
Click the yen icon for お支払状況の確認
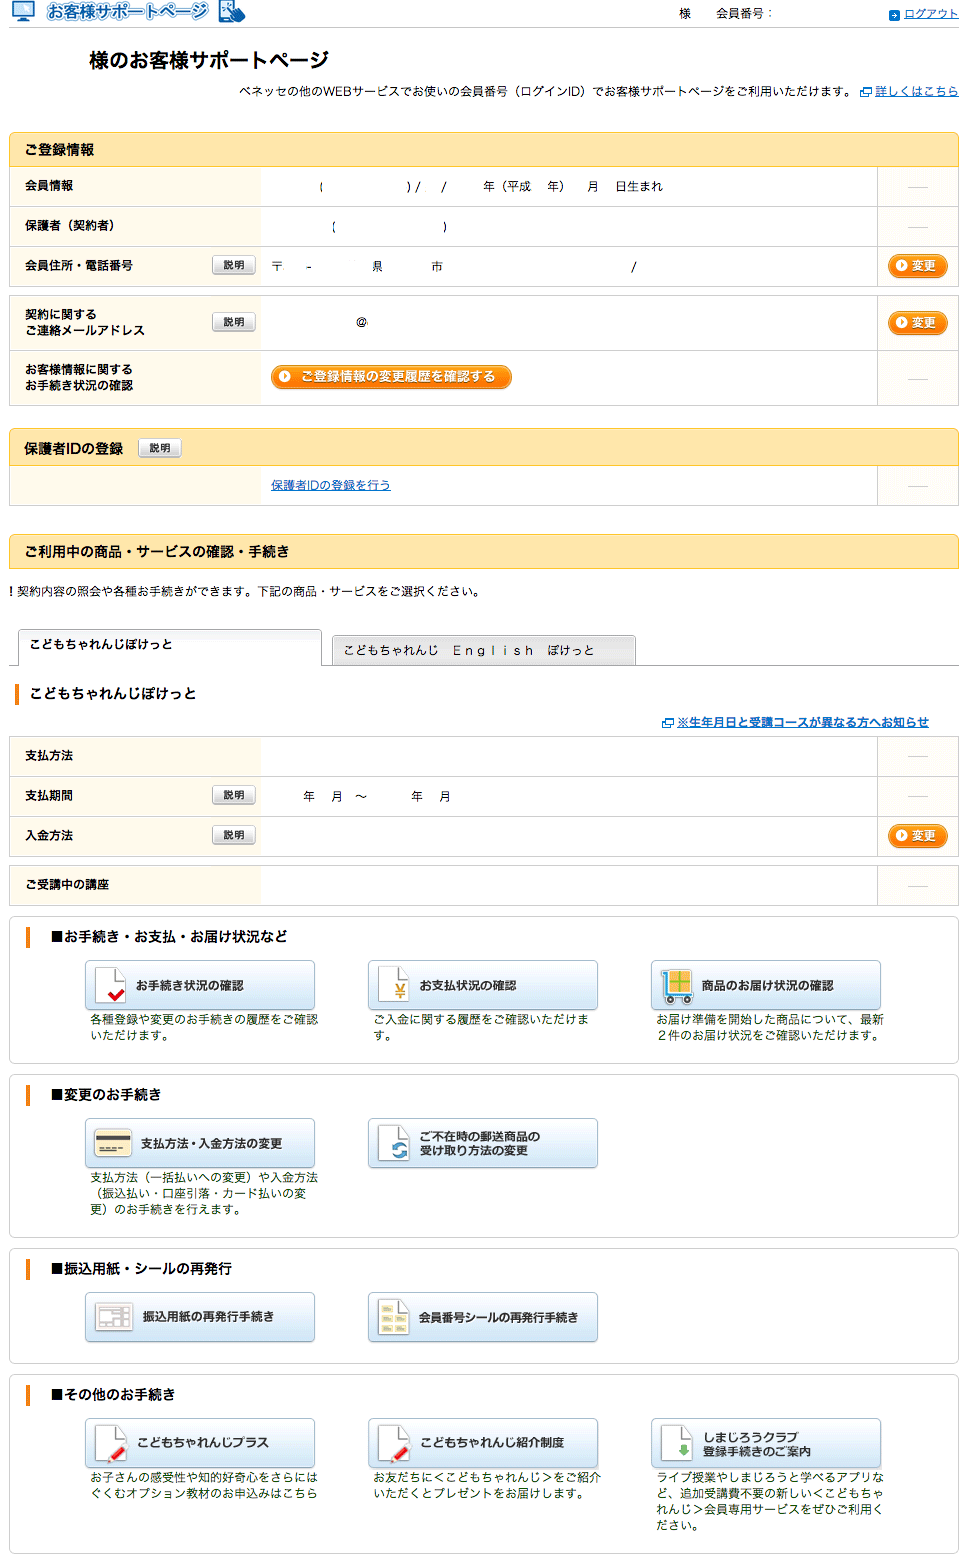click(x=393, y=985)
